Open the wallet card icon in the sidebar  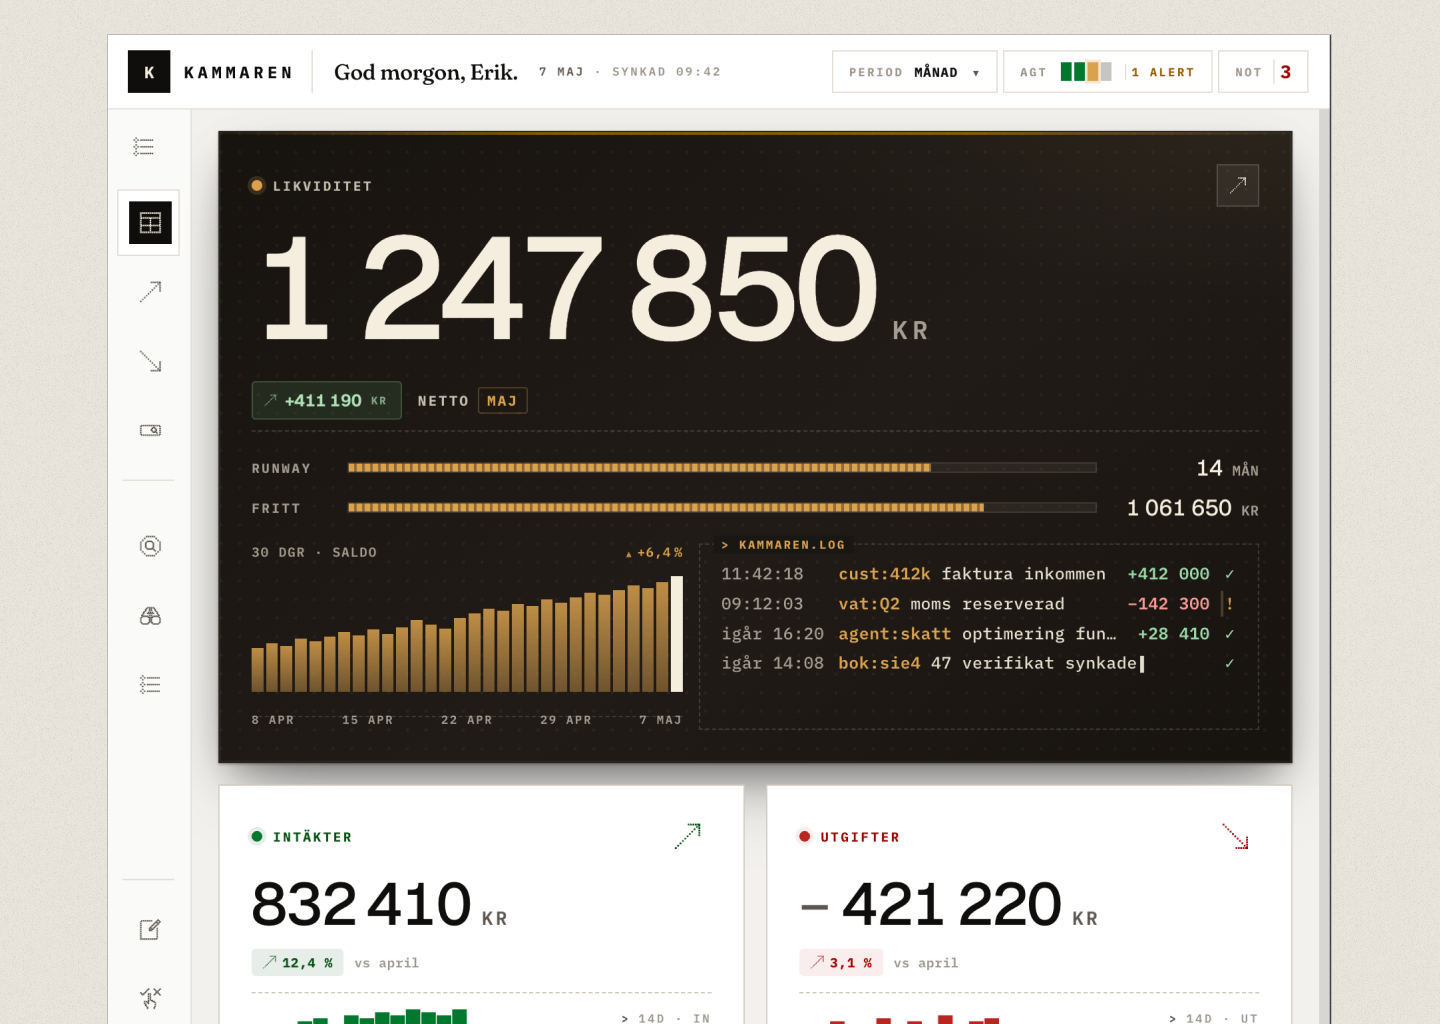click(150, 430)
